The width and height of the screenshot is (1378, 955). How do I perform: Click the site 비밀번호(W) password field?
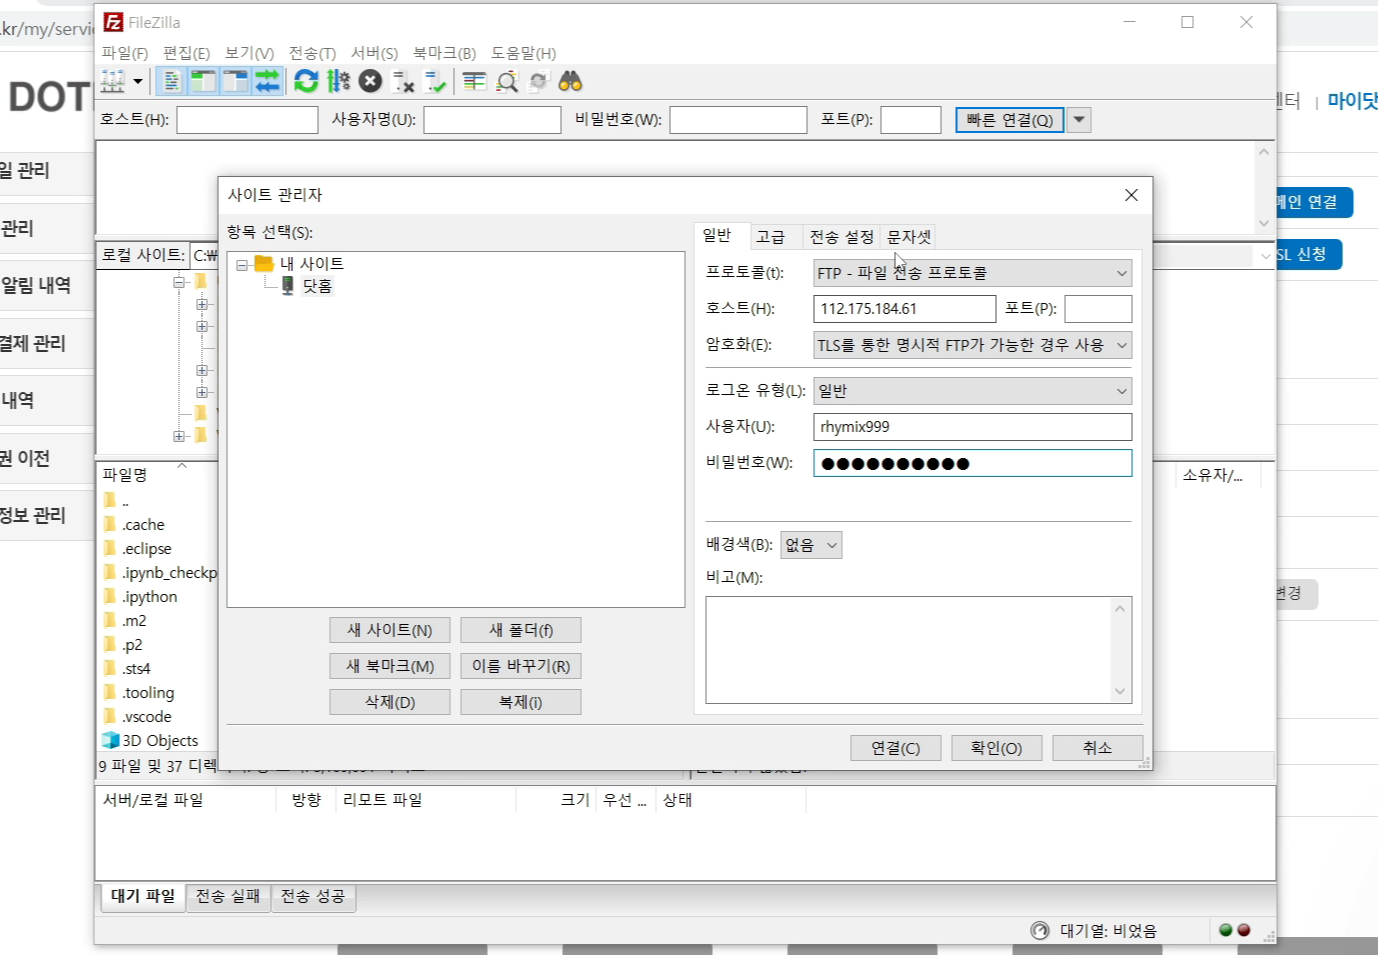973,463
